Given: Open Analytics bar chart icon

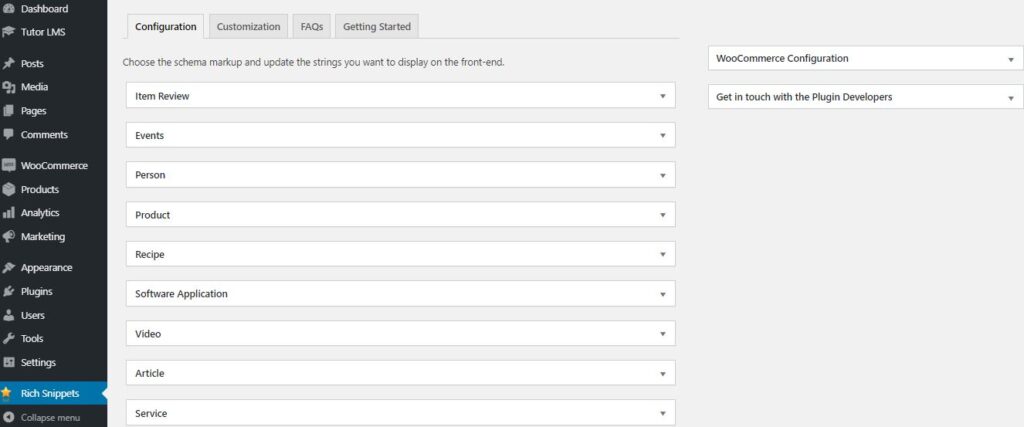Looking at the screenshot, I should (x=8, y=213).
